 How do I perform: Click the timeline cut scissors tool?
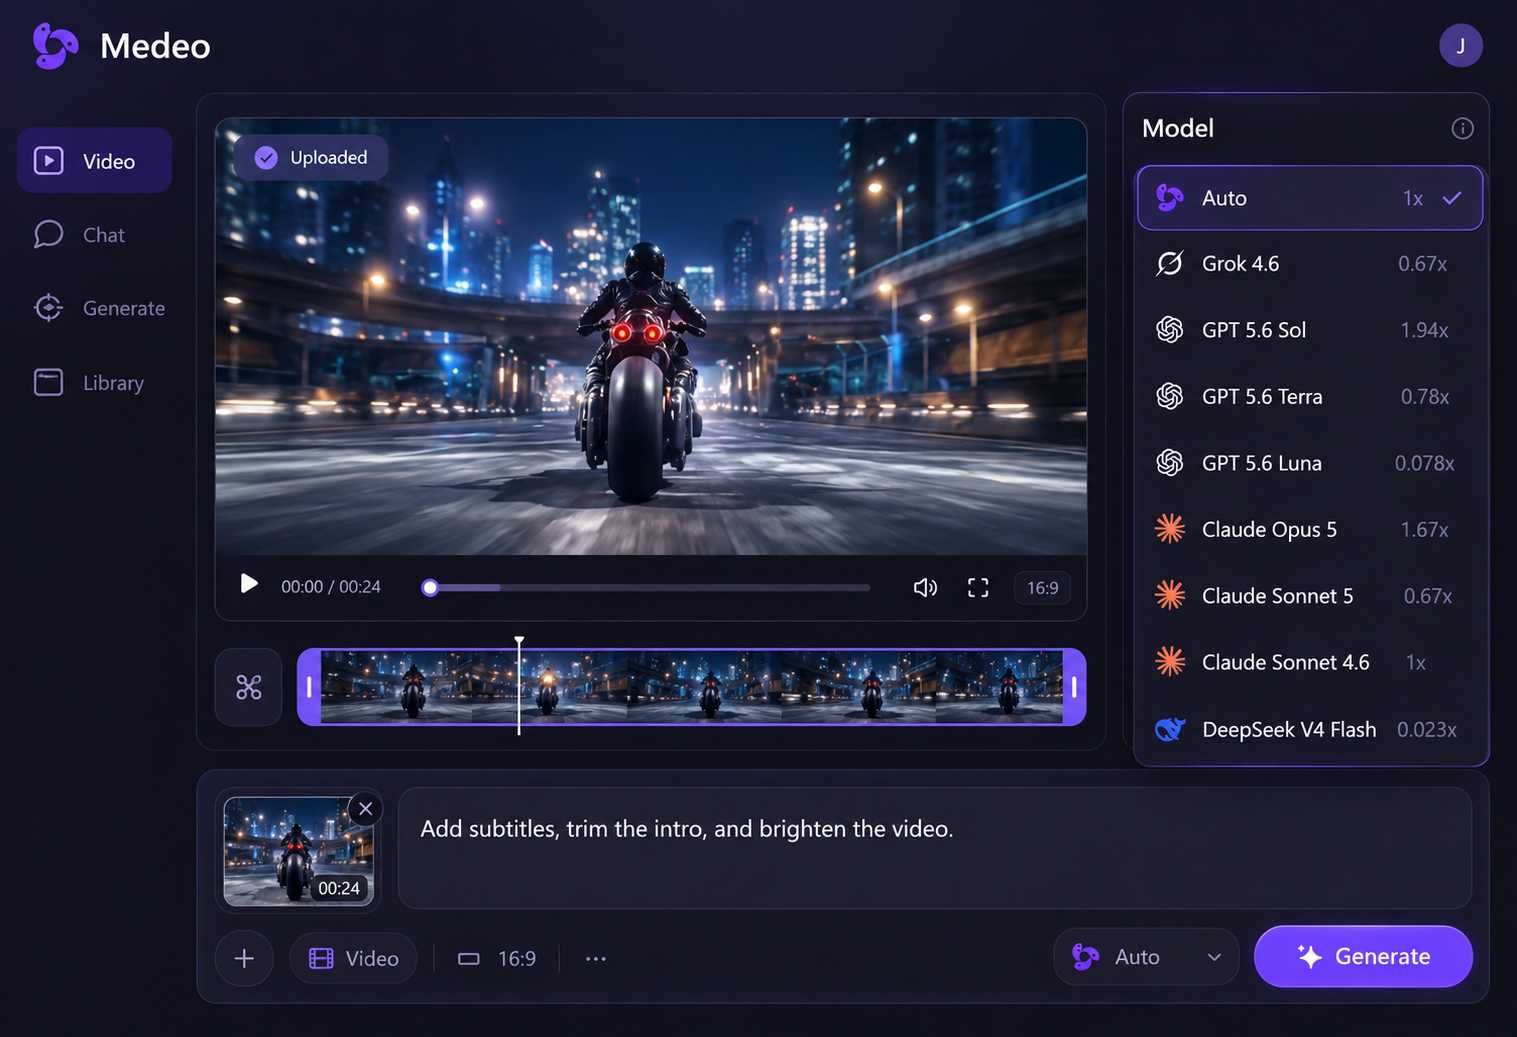pyautogui.click(x=248, y=687)
